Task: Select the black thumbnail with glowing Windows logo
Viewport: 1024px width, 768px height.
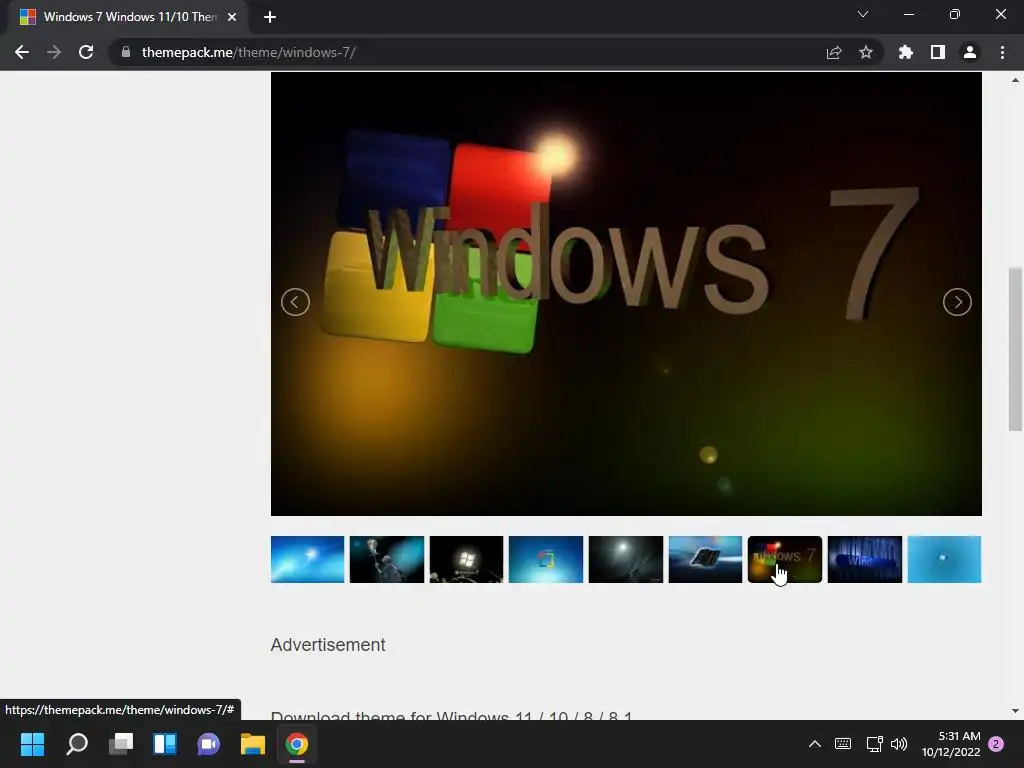Action: (466, 560)
